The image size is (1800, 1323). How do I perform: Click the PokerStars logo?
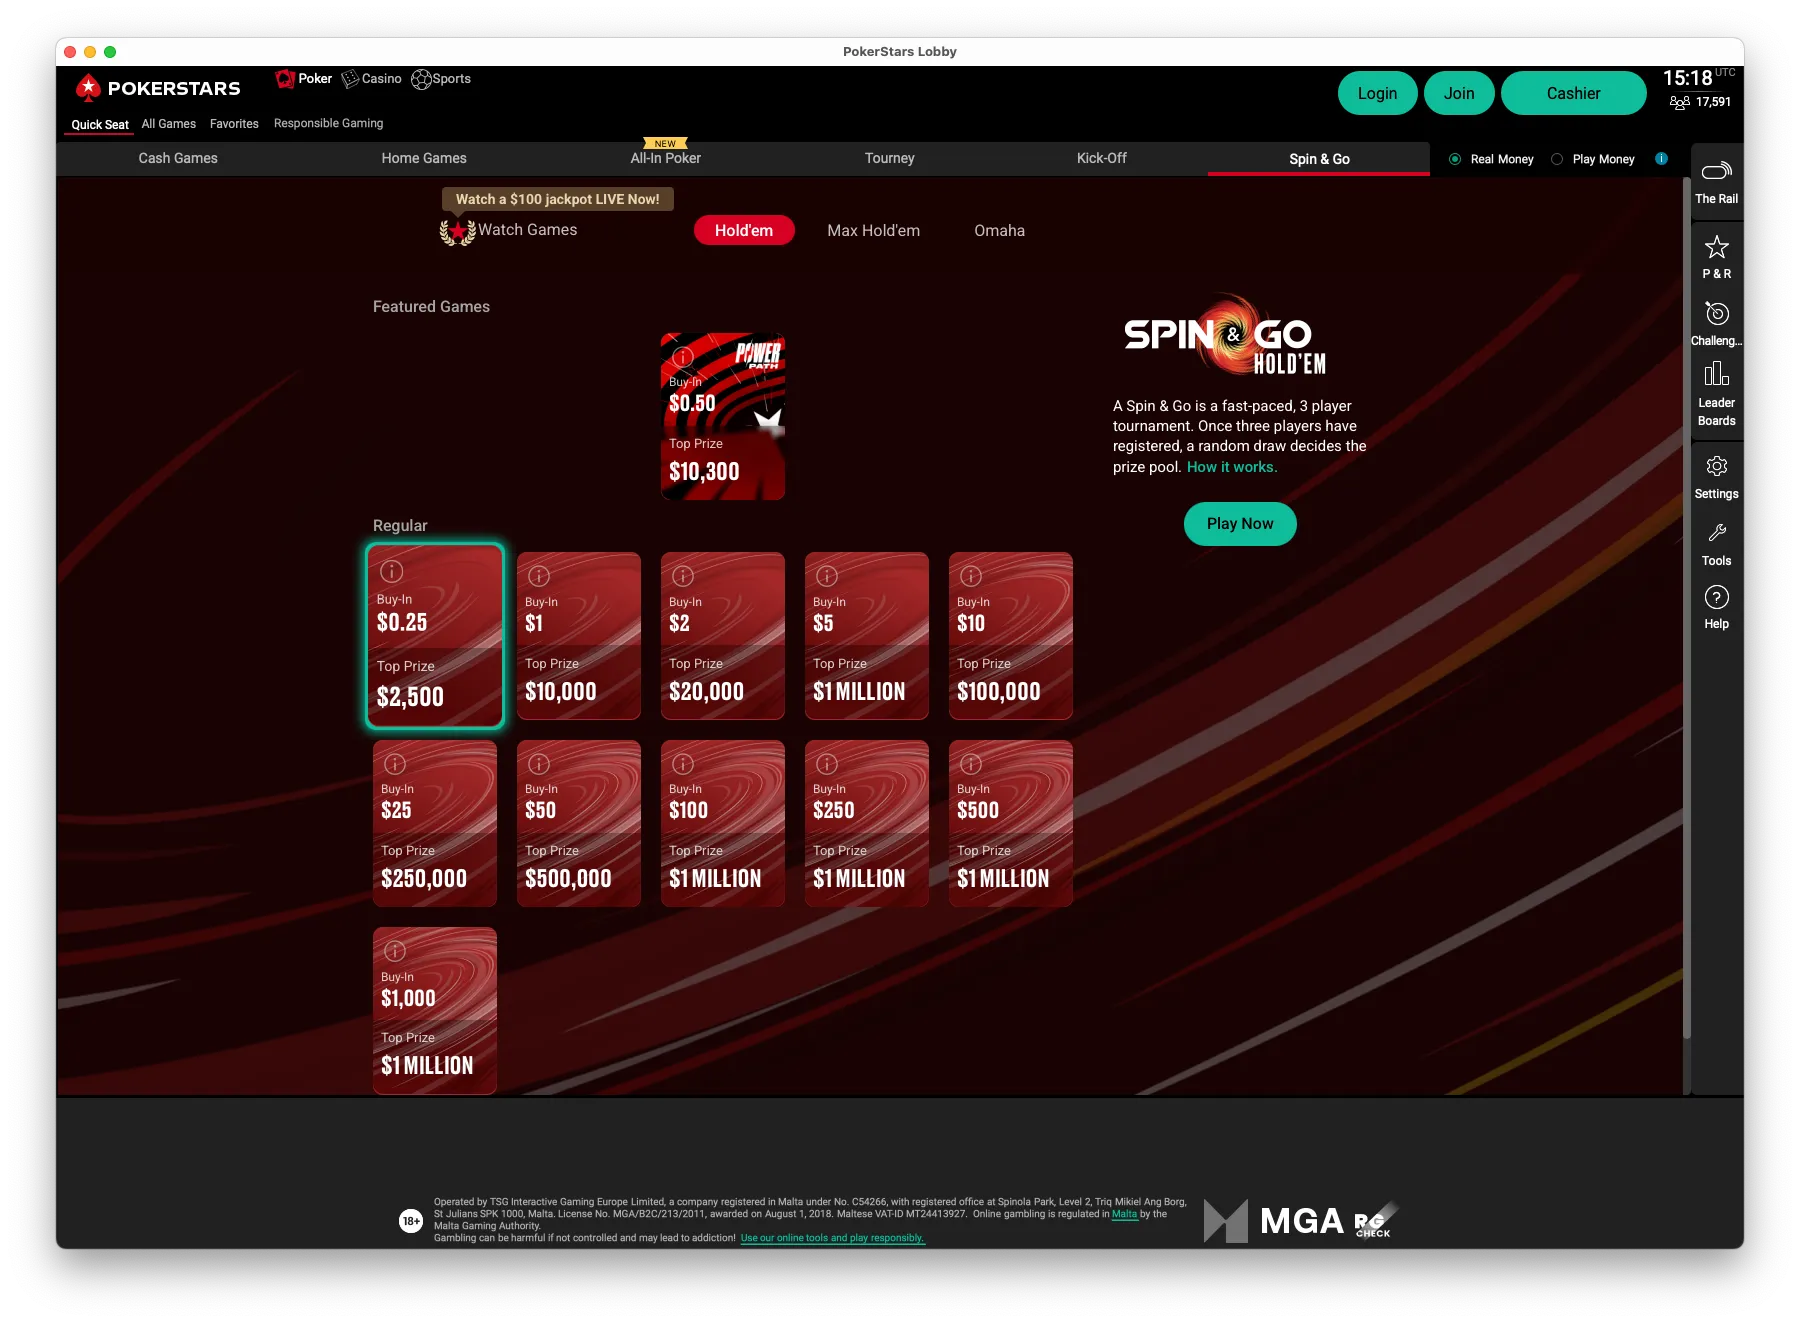158,88
